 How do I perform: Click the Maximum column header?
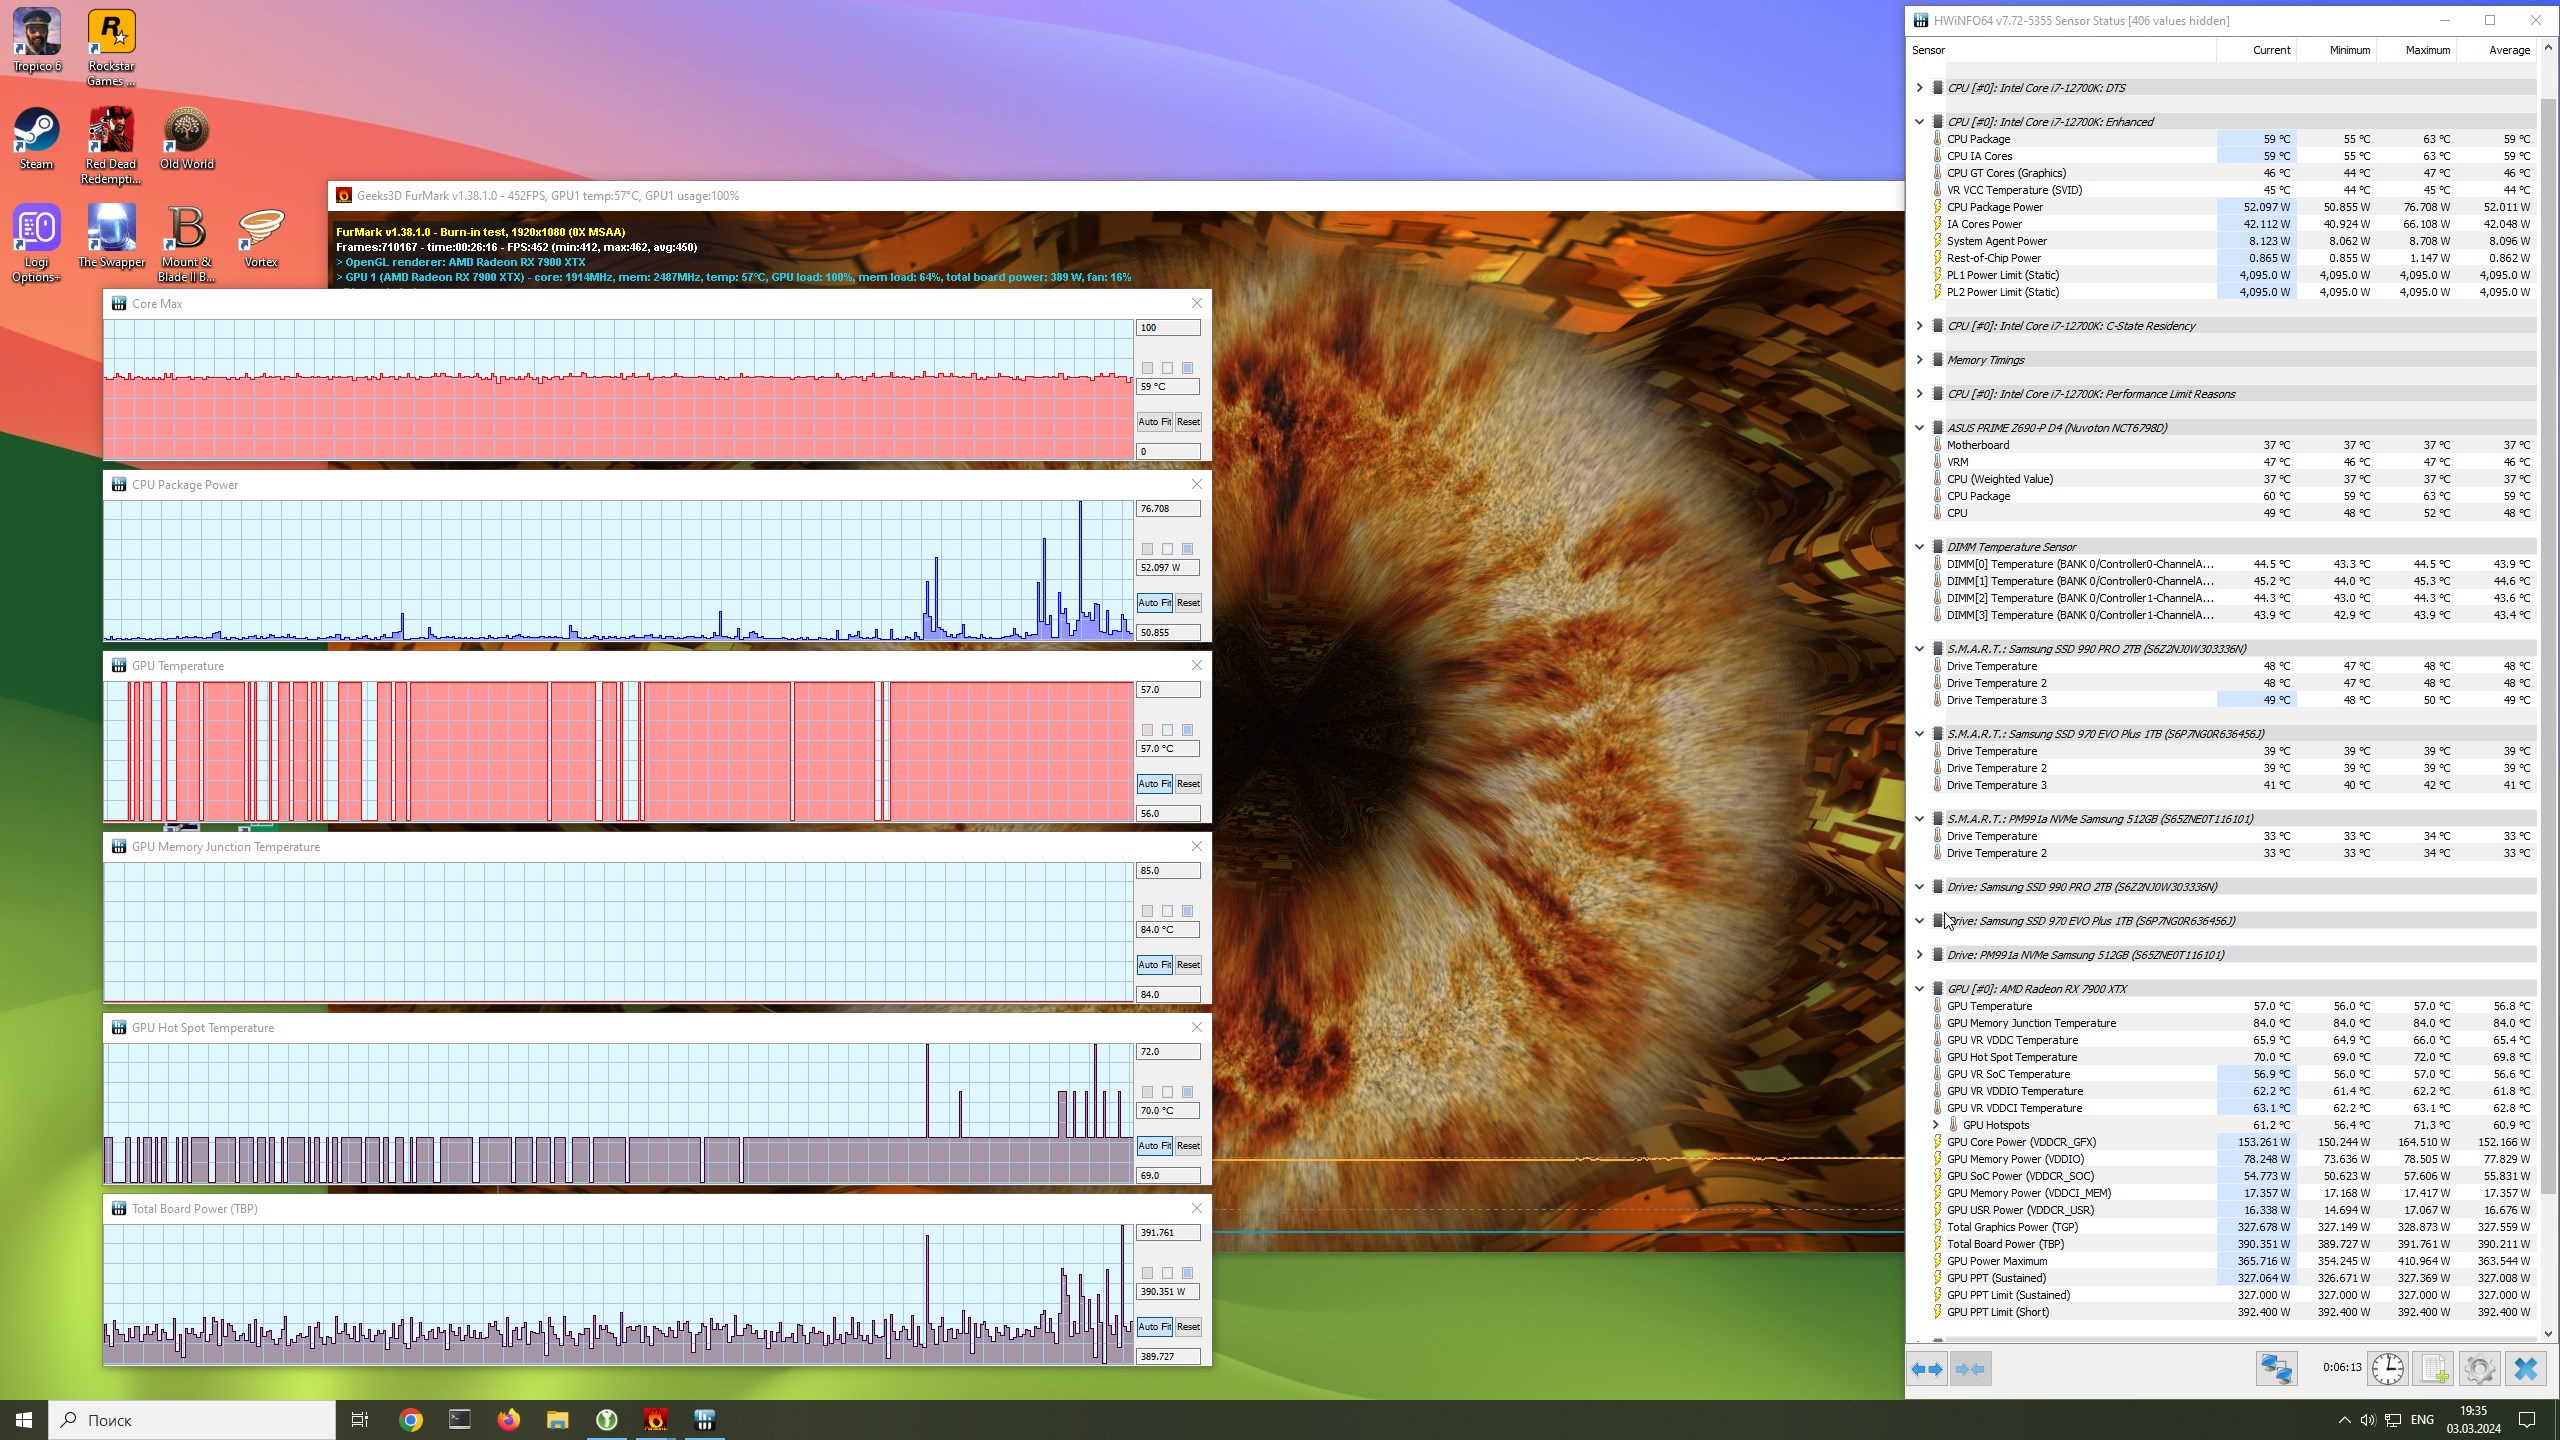[x=2426, y=50]
